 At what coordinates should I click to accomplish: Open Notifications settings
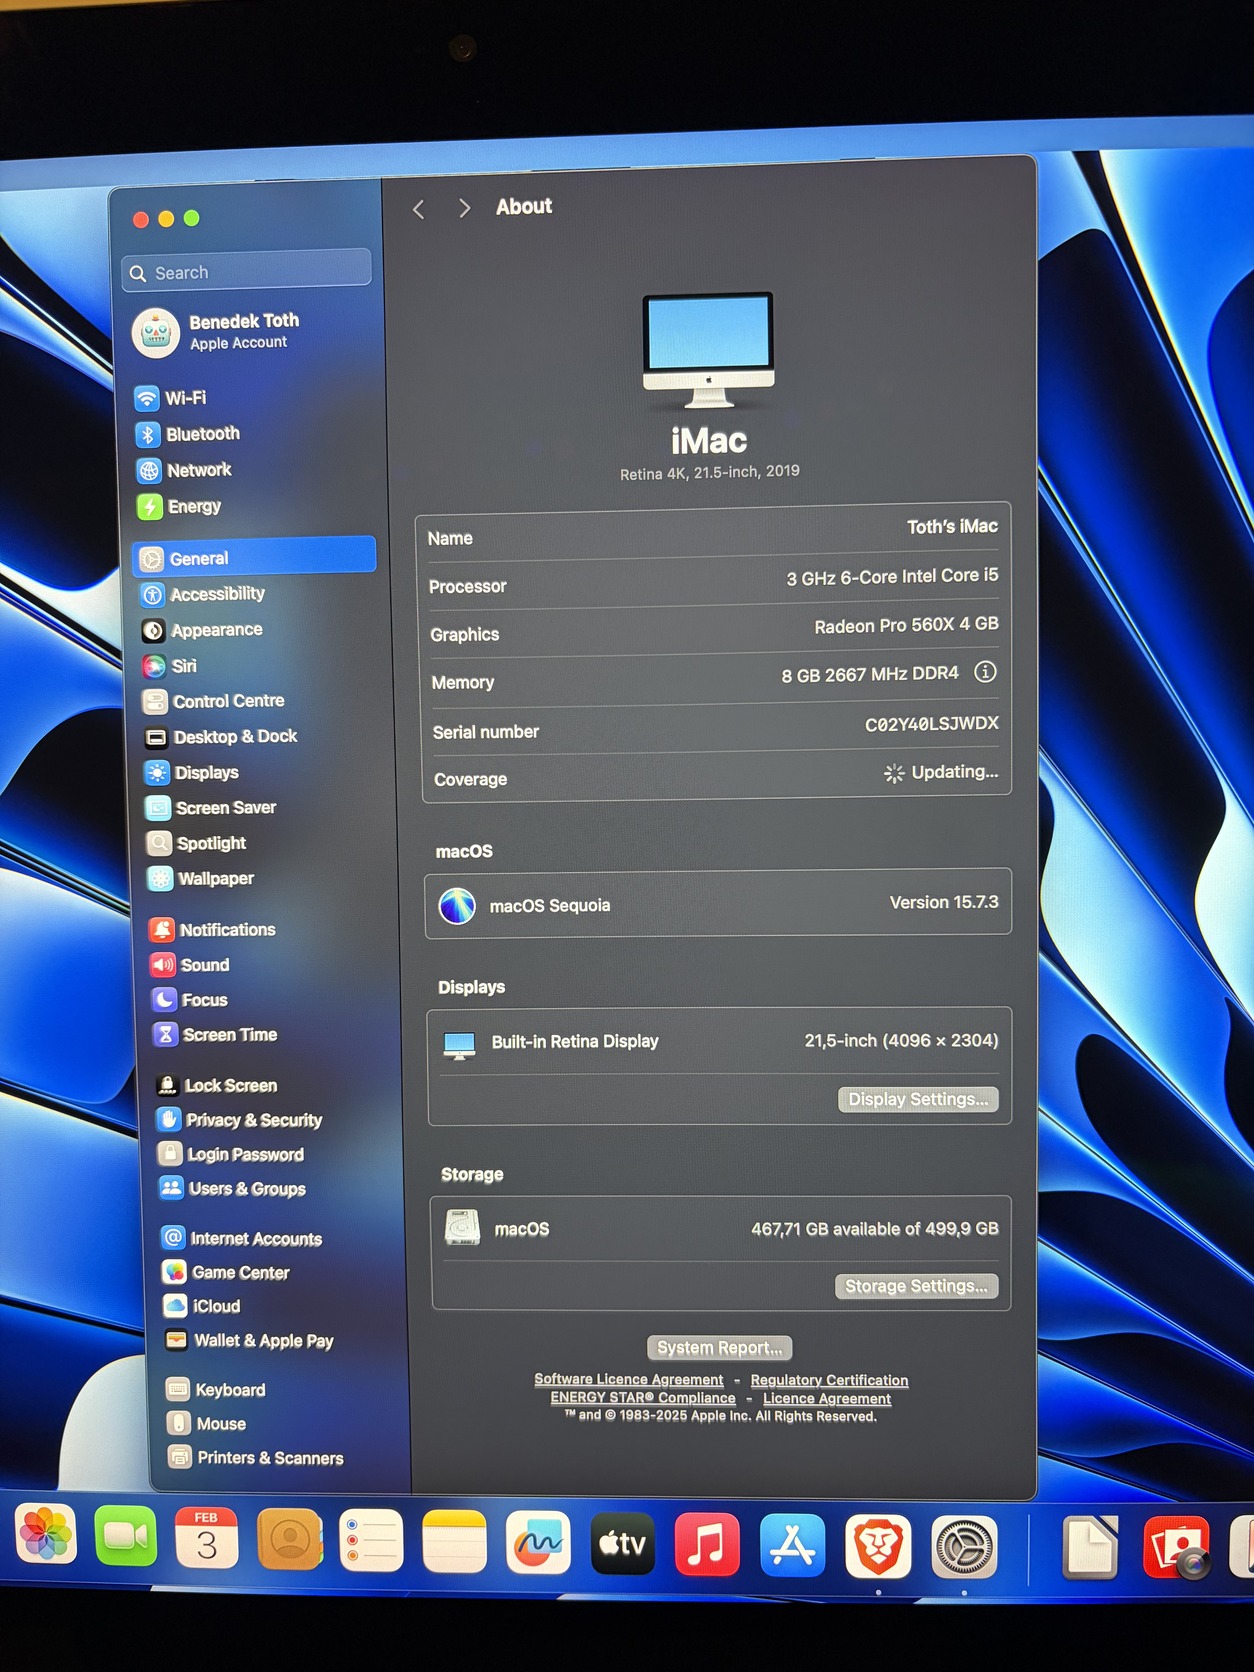(x=212, y=929)
